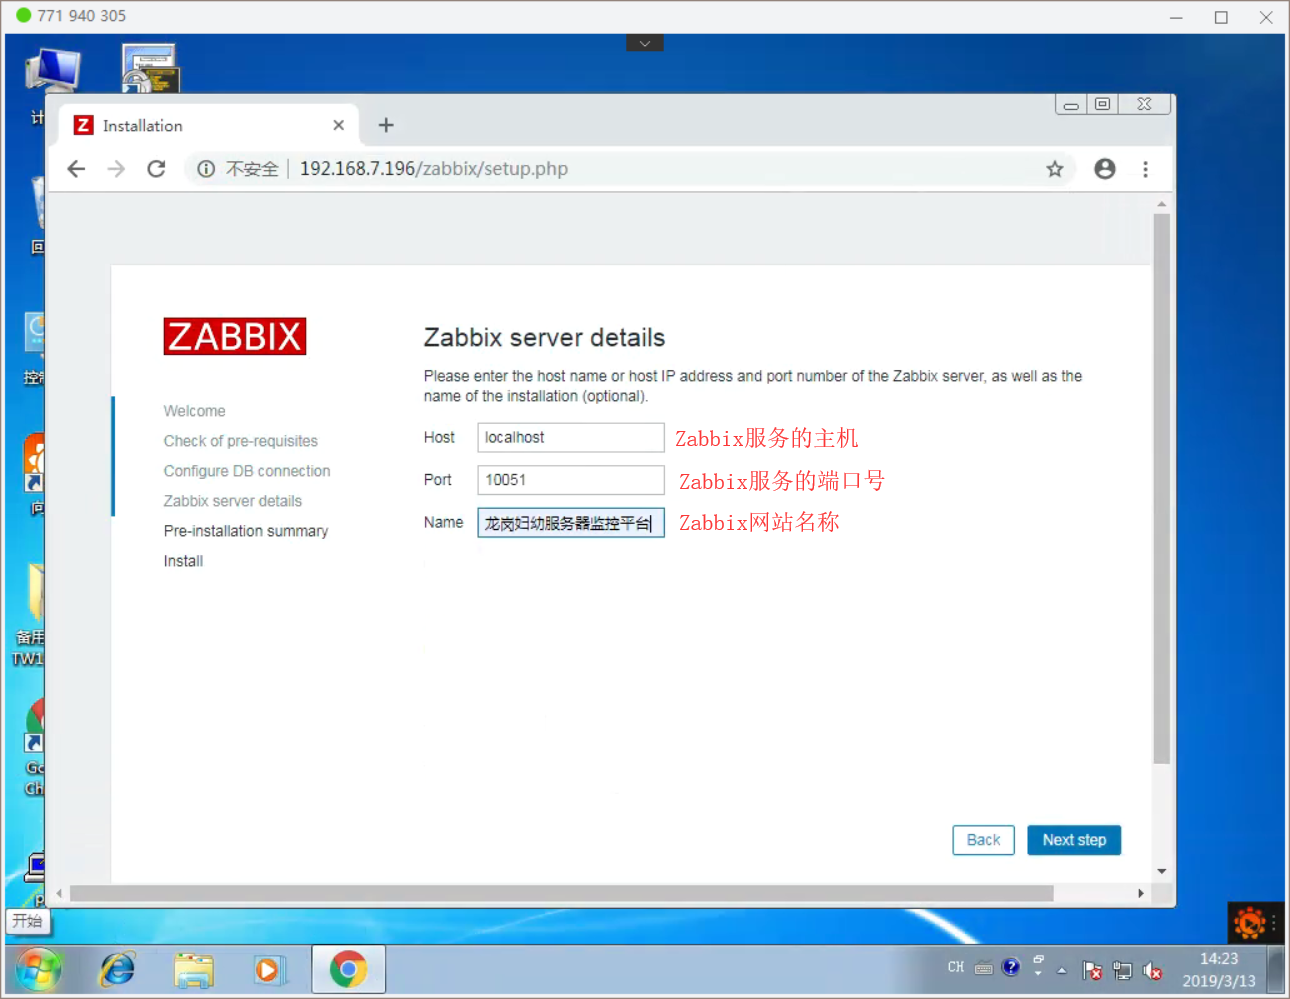This screenshot has height=999, width=1290.
Task: Open the dots menu beside the orange icon
Action: (x=1274, y=923)
